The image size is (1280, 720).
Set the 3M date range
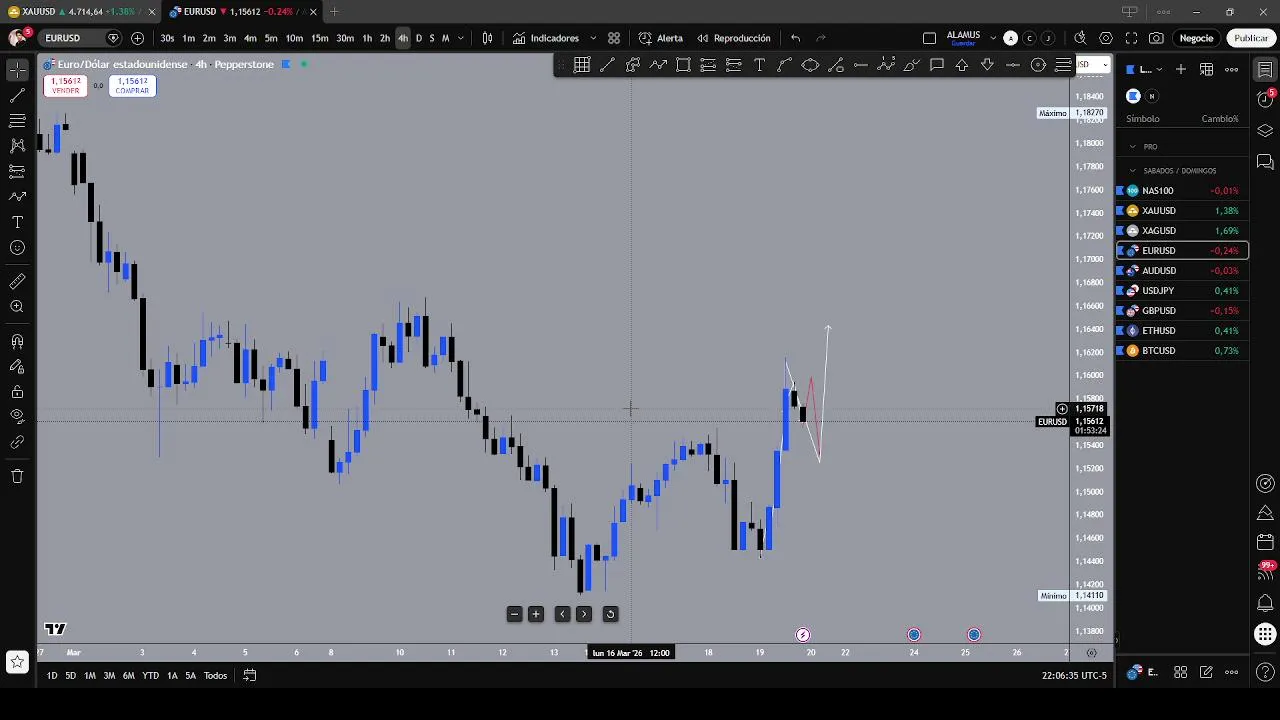(x=109, y=675)
